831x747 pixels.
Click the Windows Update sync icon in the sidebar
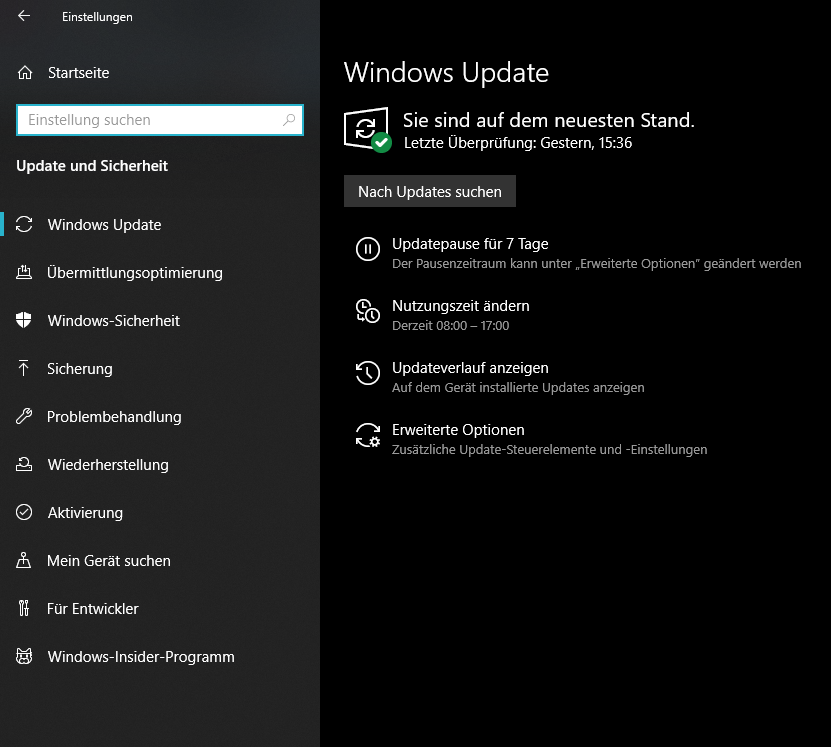pos(24,224)
